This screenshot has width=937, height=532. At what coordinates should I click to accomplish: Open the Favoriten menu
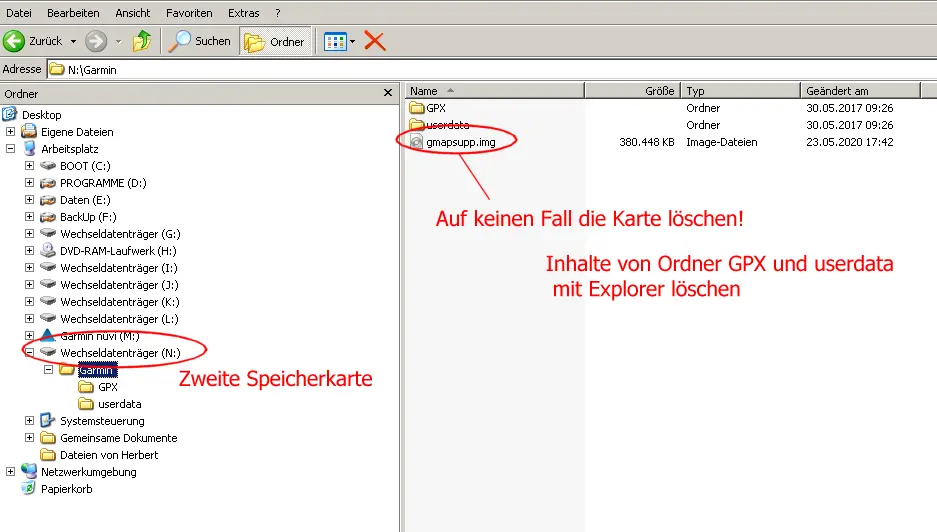pos(189,13)
